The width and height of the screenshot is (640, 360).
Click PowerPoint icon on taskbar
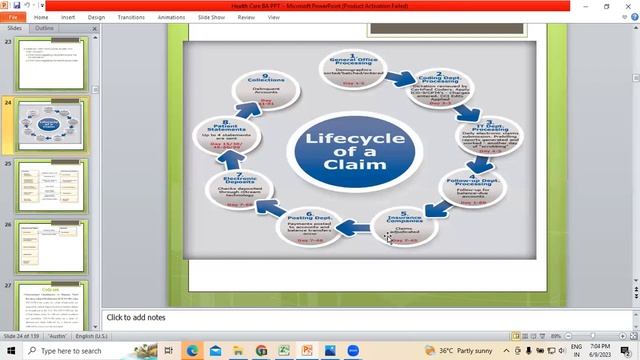[307, 351]
